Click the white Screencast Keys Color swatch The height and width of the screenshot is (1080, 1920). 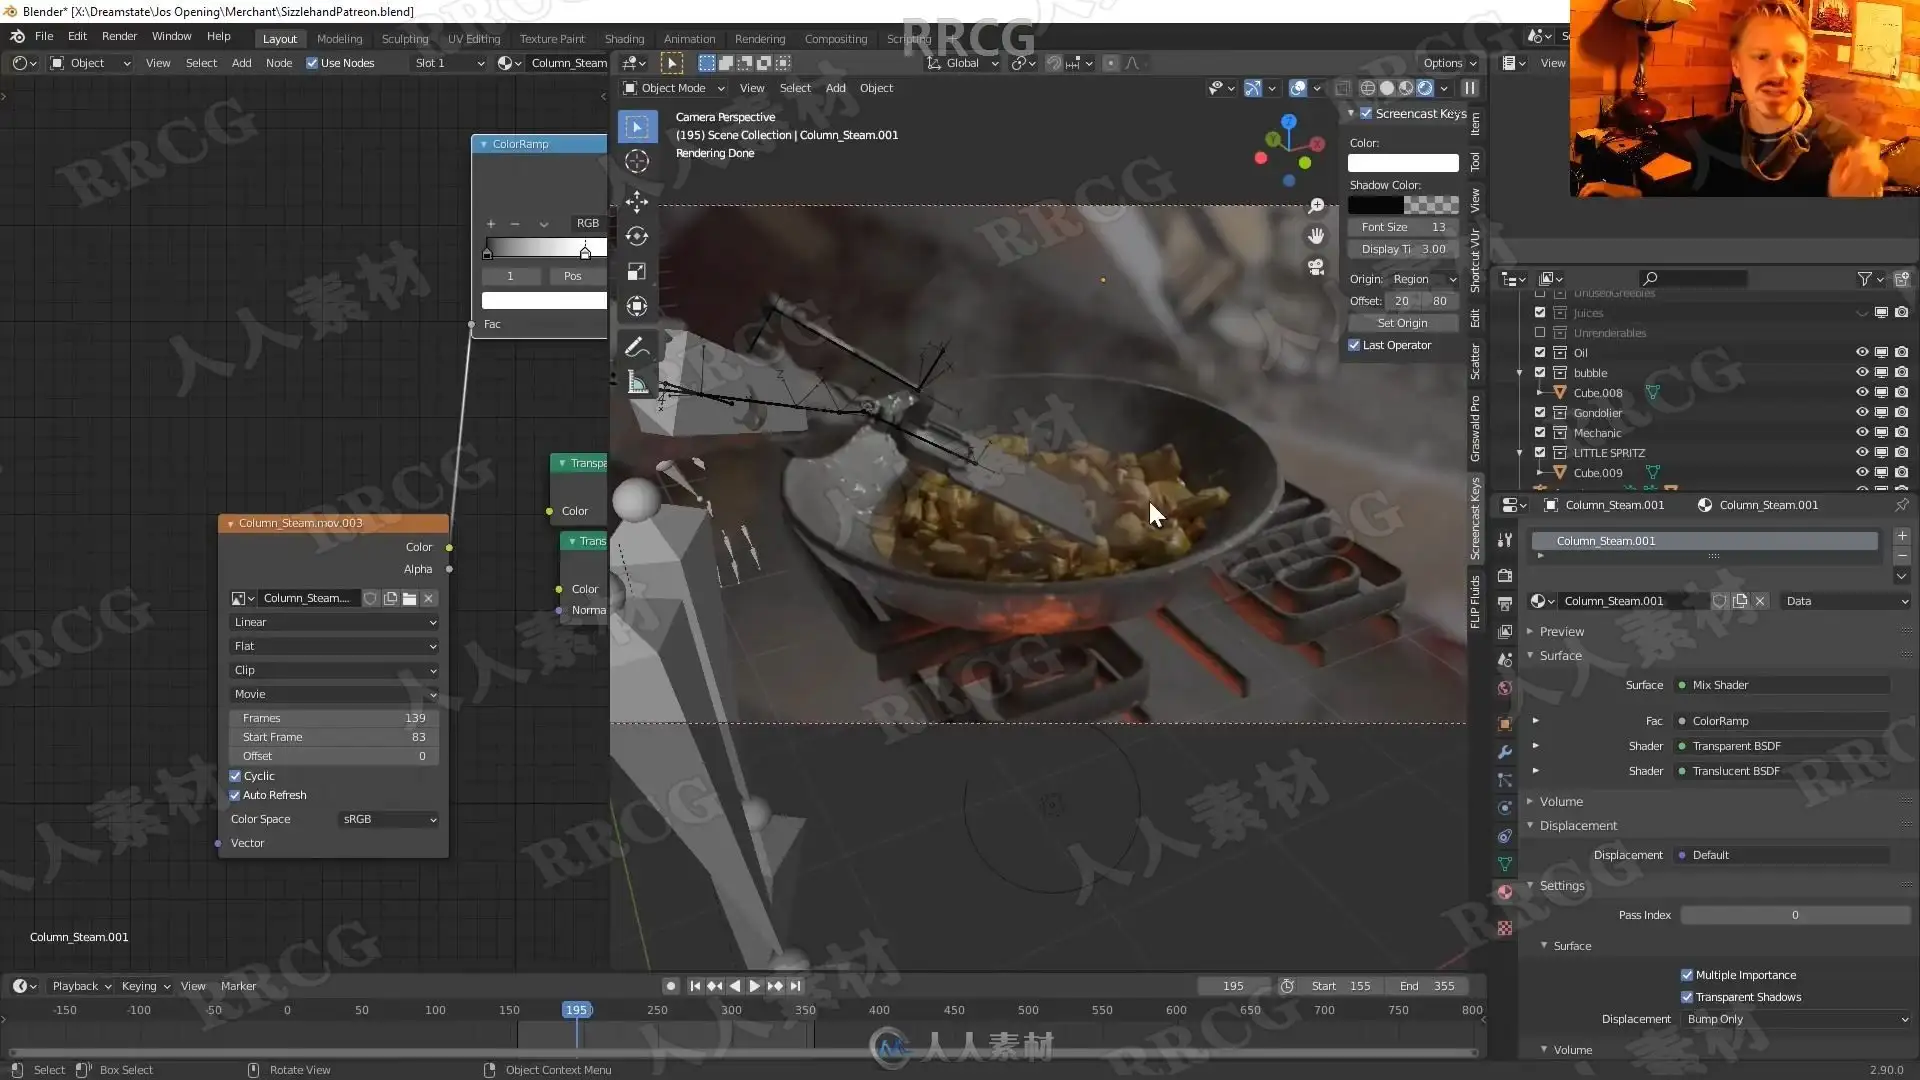pyautogui.click(x=1402, y=163)
